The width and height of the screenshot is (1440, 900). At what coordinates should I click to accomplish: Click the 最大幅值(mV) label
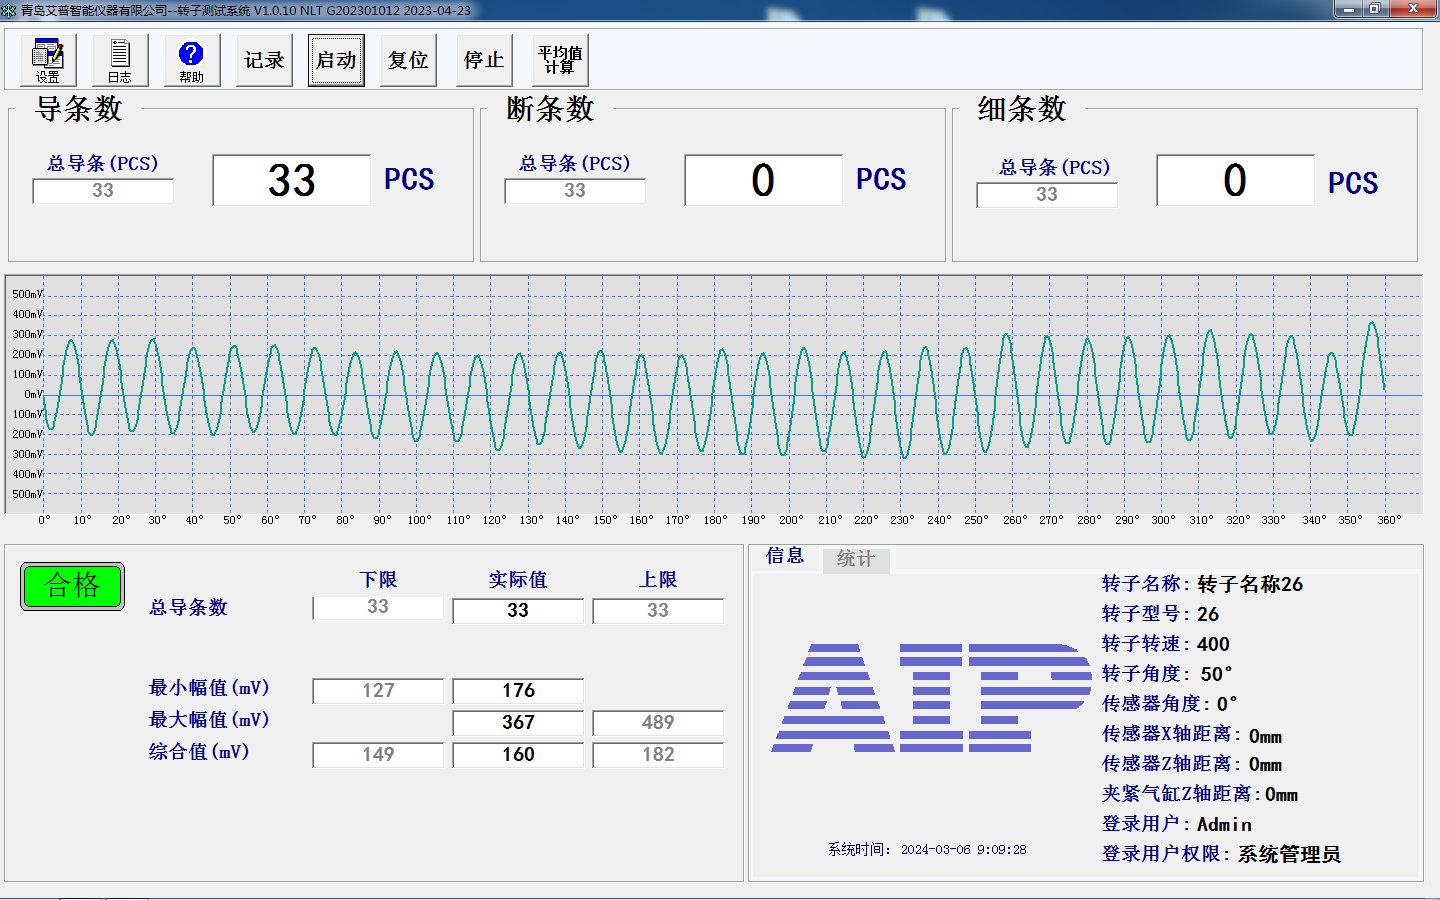(x=209, y=720)
